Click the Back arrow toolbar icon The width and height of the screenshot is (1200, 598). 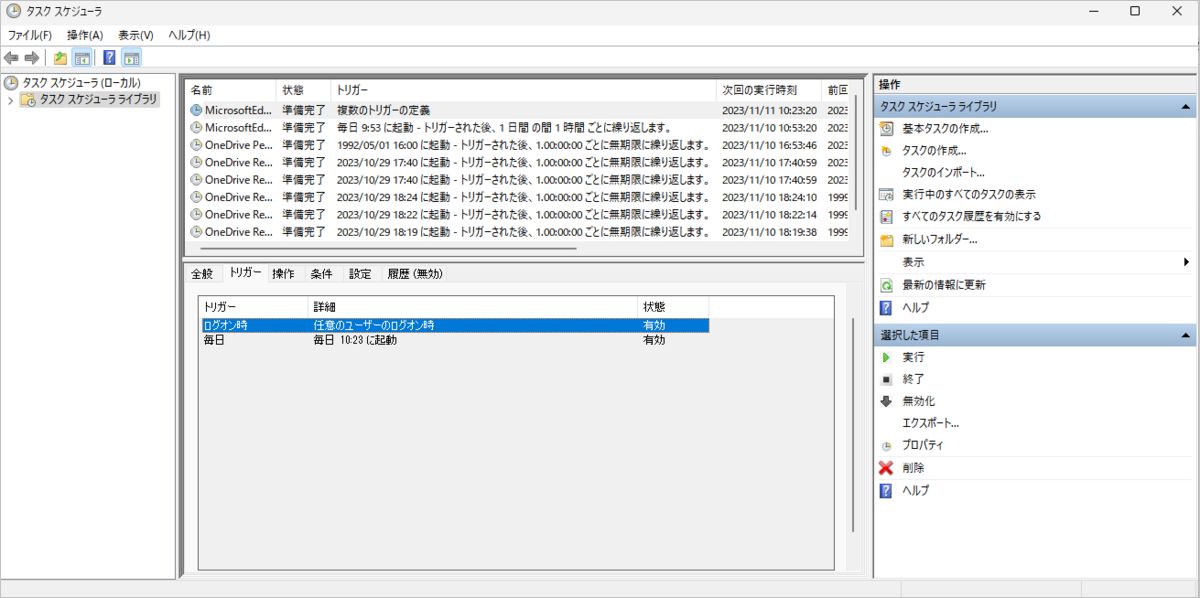click(11, 58)
